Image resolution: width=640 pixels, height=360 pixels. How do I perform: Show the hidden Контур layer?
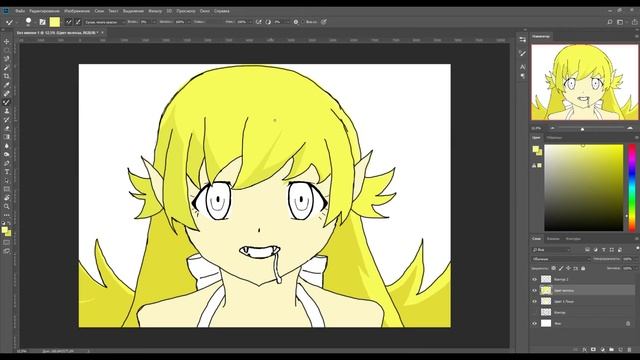(x=535, y=312)
